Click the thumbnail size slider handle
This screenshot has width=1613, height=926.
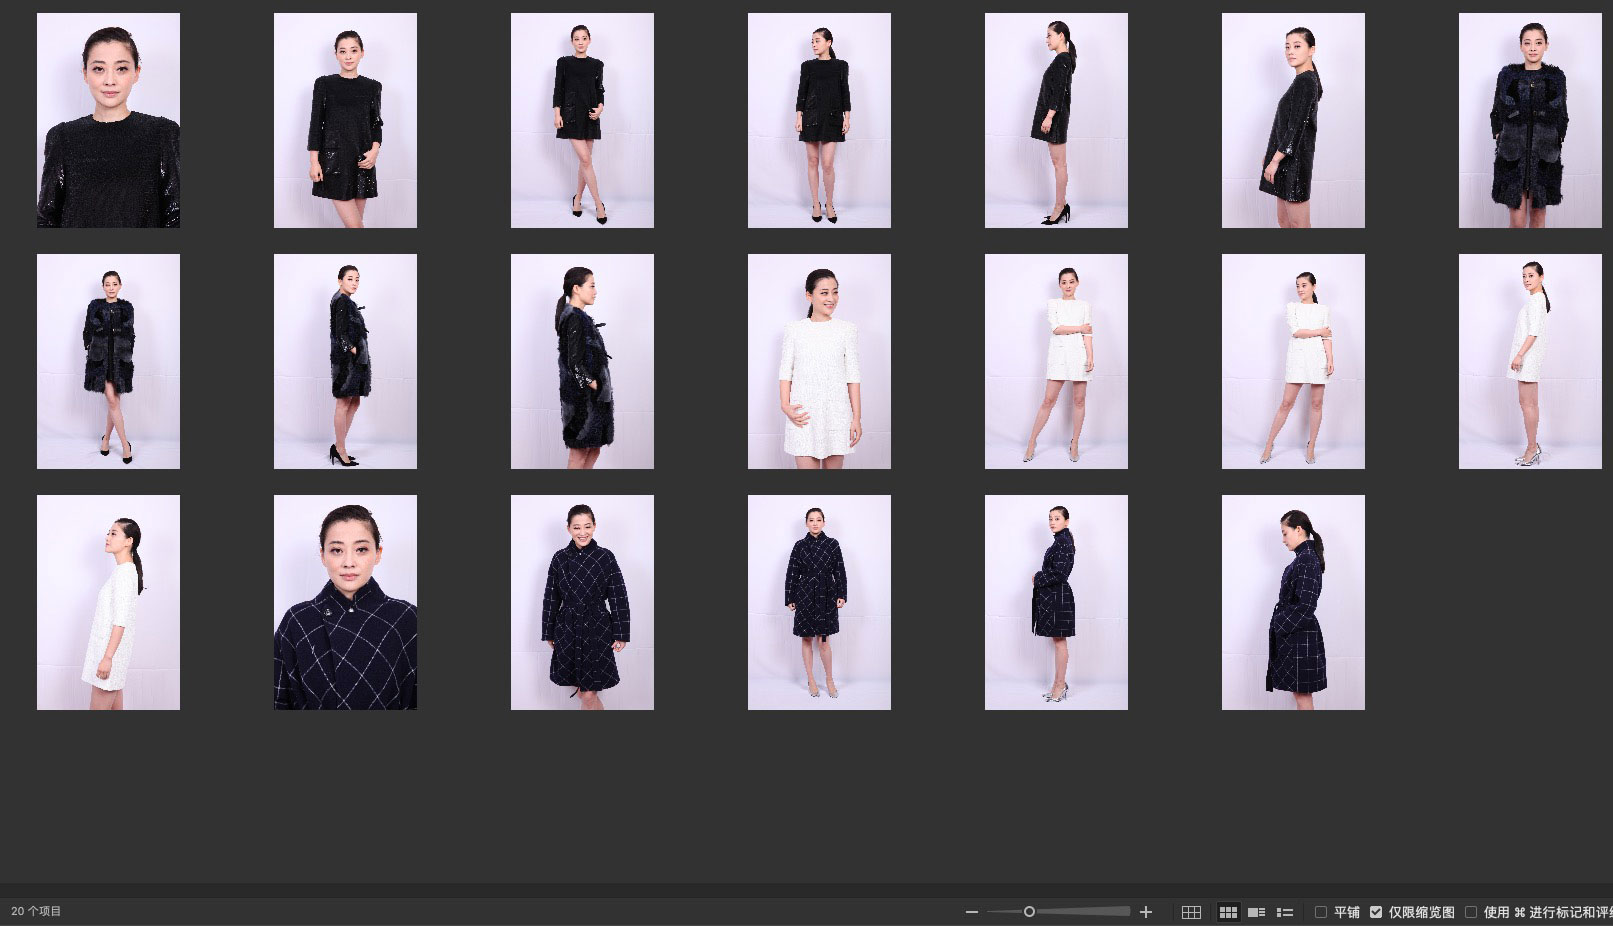point(1029,912)
